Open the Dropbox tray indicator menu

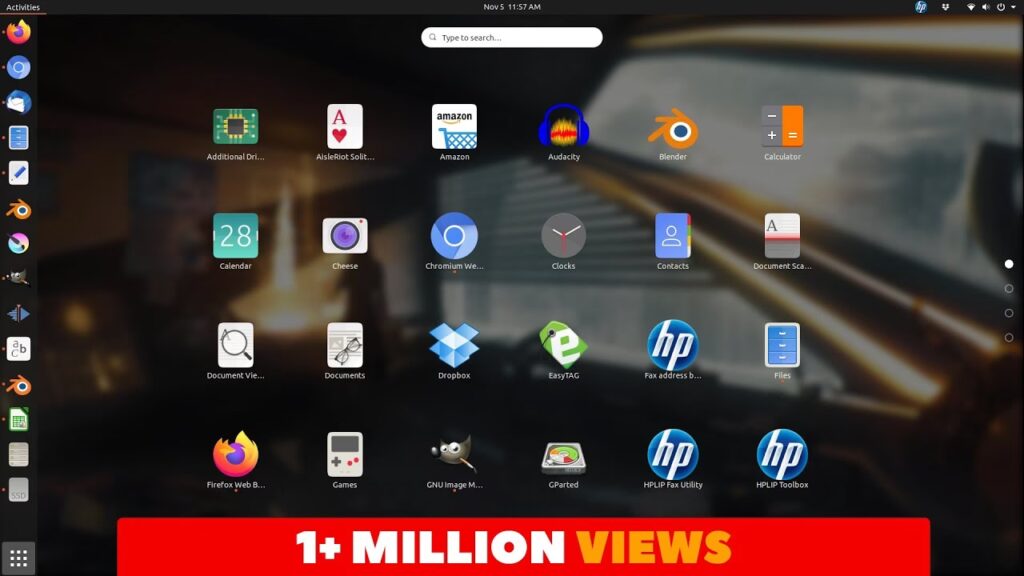click(946, 7)
